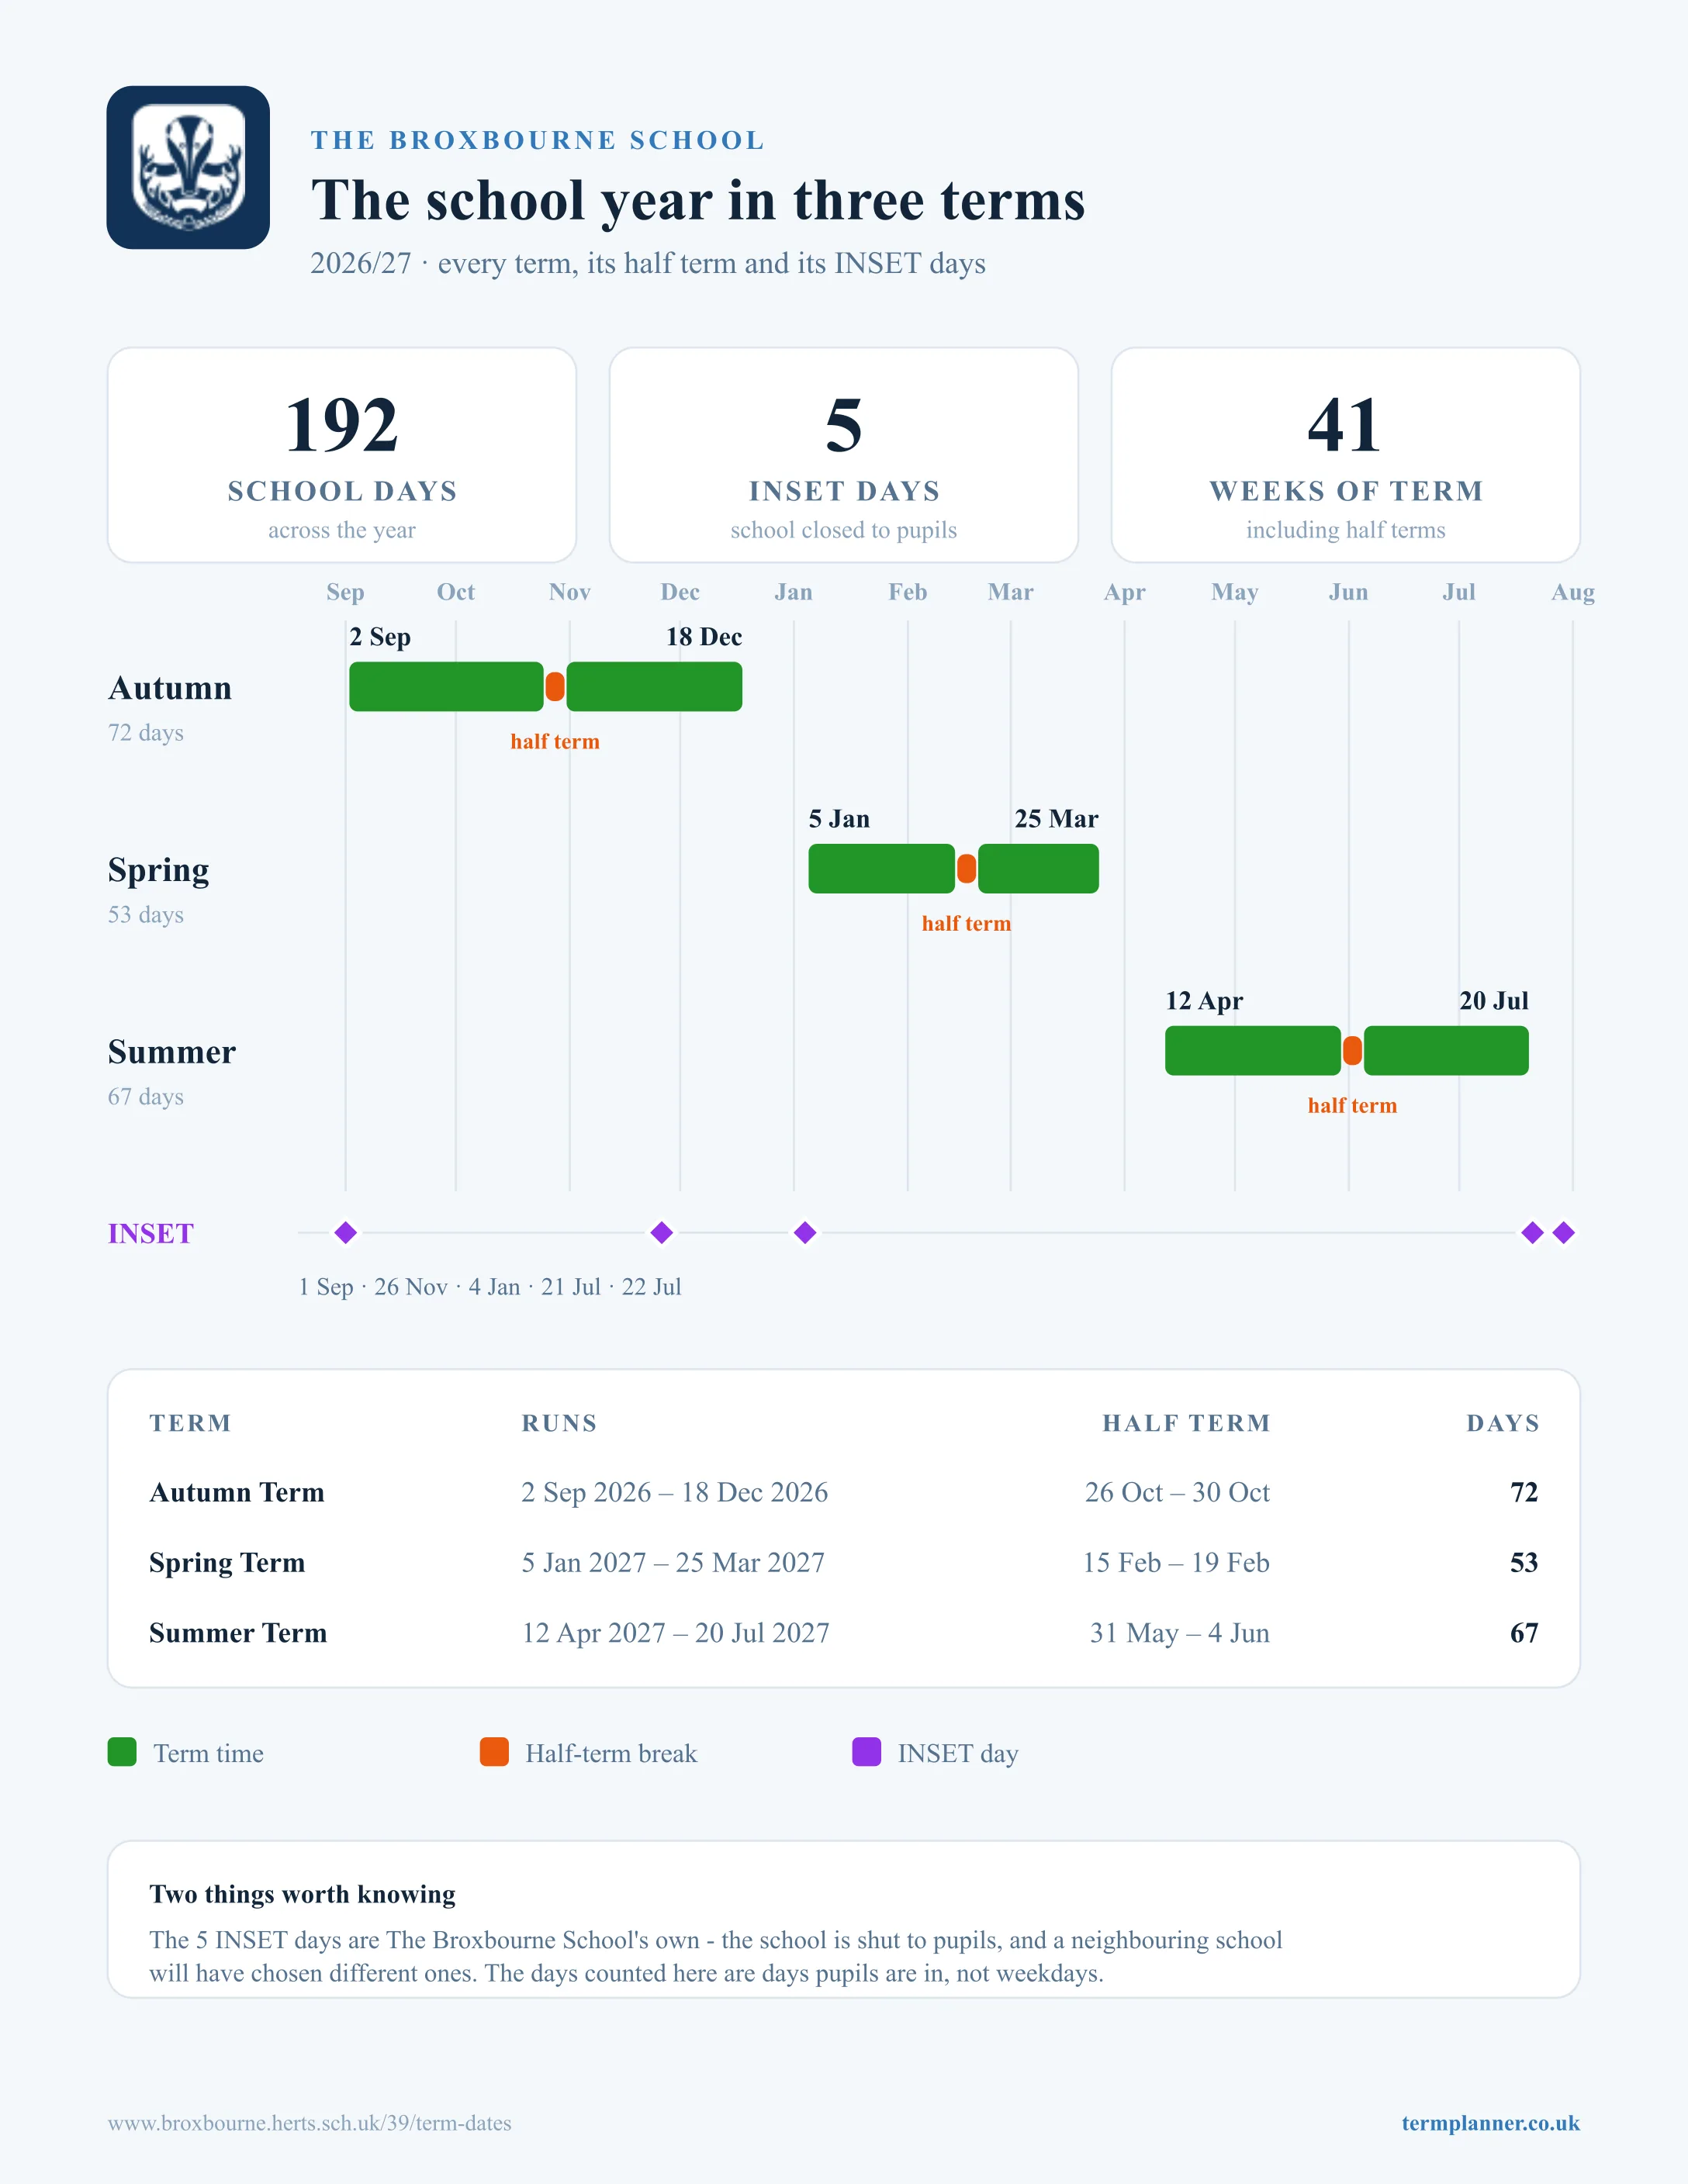
Task: Click the Autumn green bar starting 2 Sep
Action: click(x=446, y=687)
